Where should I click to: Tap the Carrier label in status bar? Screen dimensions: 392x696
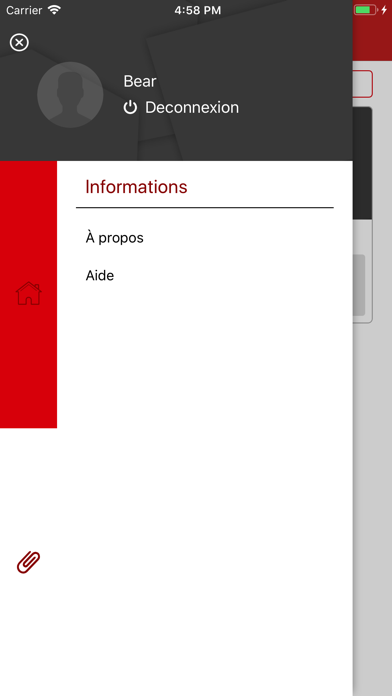[x=24, y=10]
